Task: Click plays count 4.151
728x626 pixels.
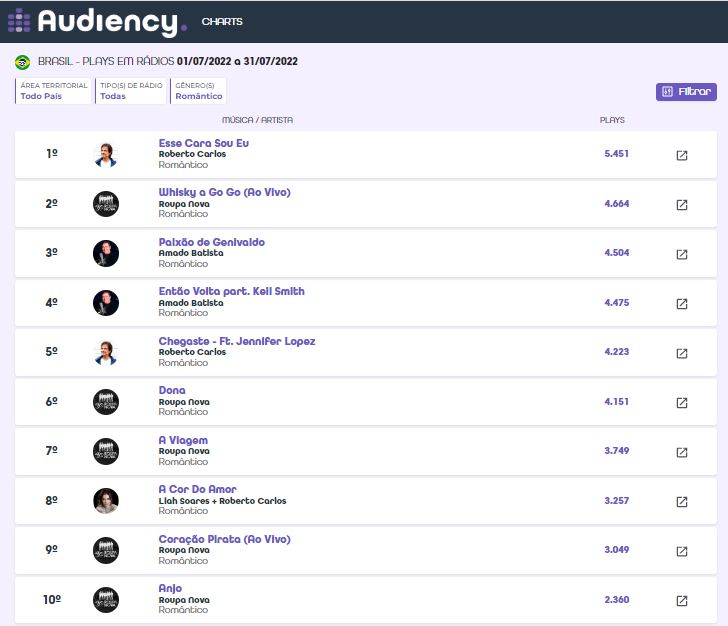Action: tap(617, 401)
